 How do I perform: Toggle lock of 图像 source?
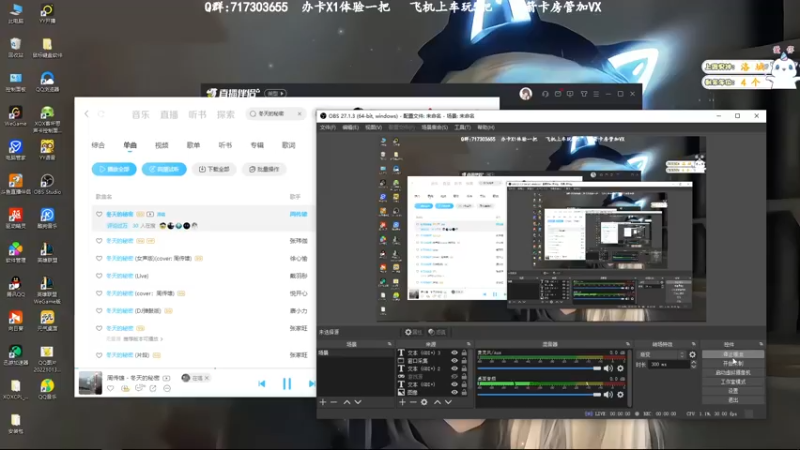[464, 392]
